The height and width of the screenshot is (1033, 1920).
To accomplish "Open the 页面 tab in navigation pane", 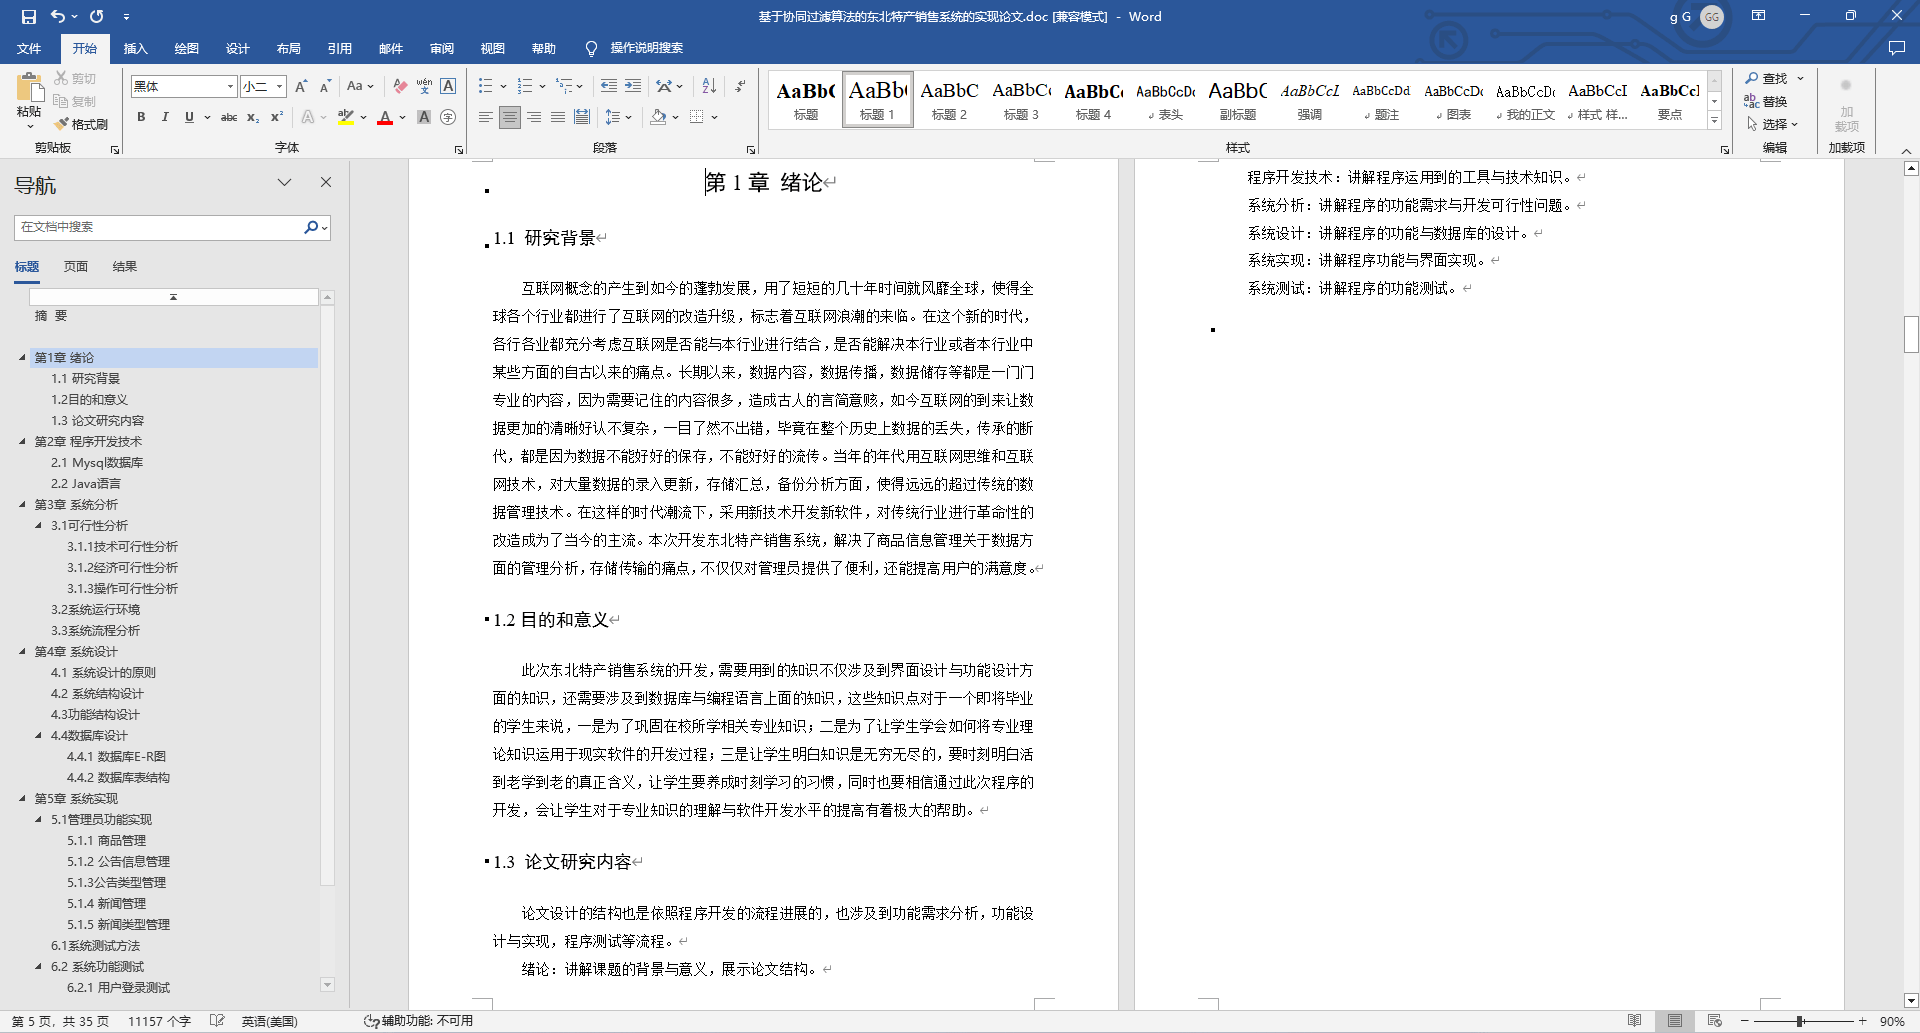I will point(76,267).
